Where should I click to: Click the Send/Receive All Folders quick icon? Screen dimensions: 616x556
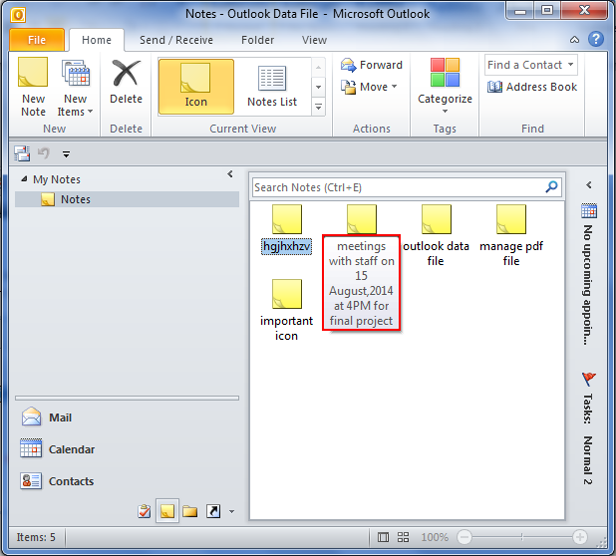[22, 153]
